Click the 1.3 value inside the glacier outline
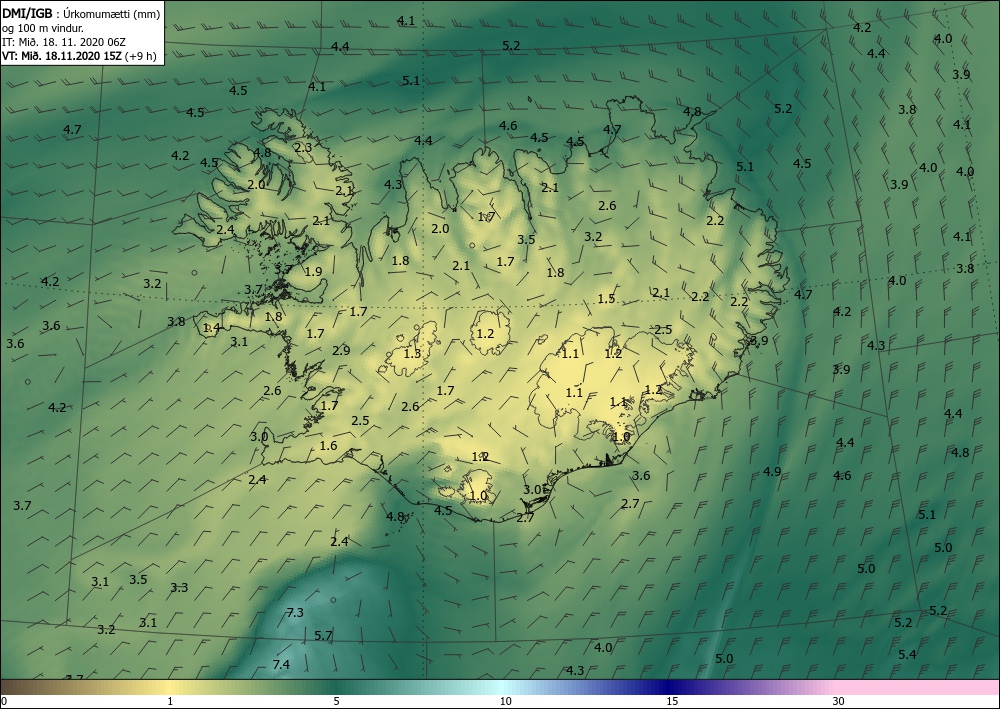Viewport: 1000px width, 709px height. click(x=413, y=353)
